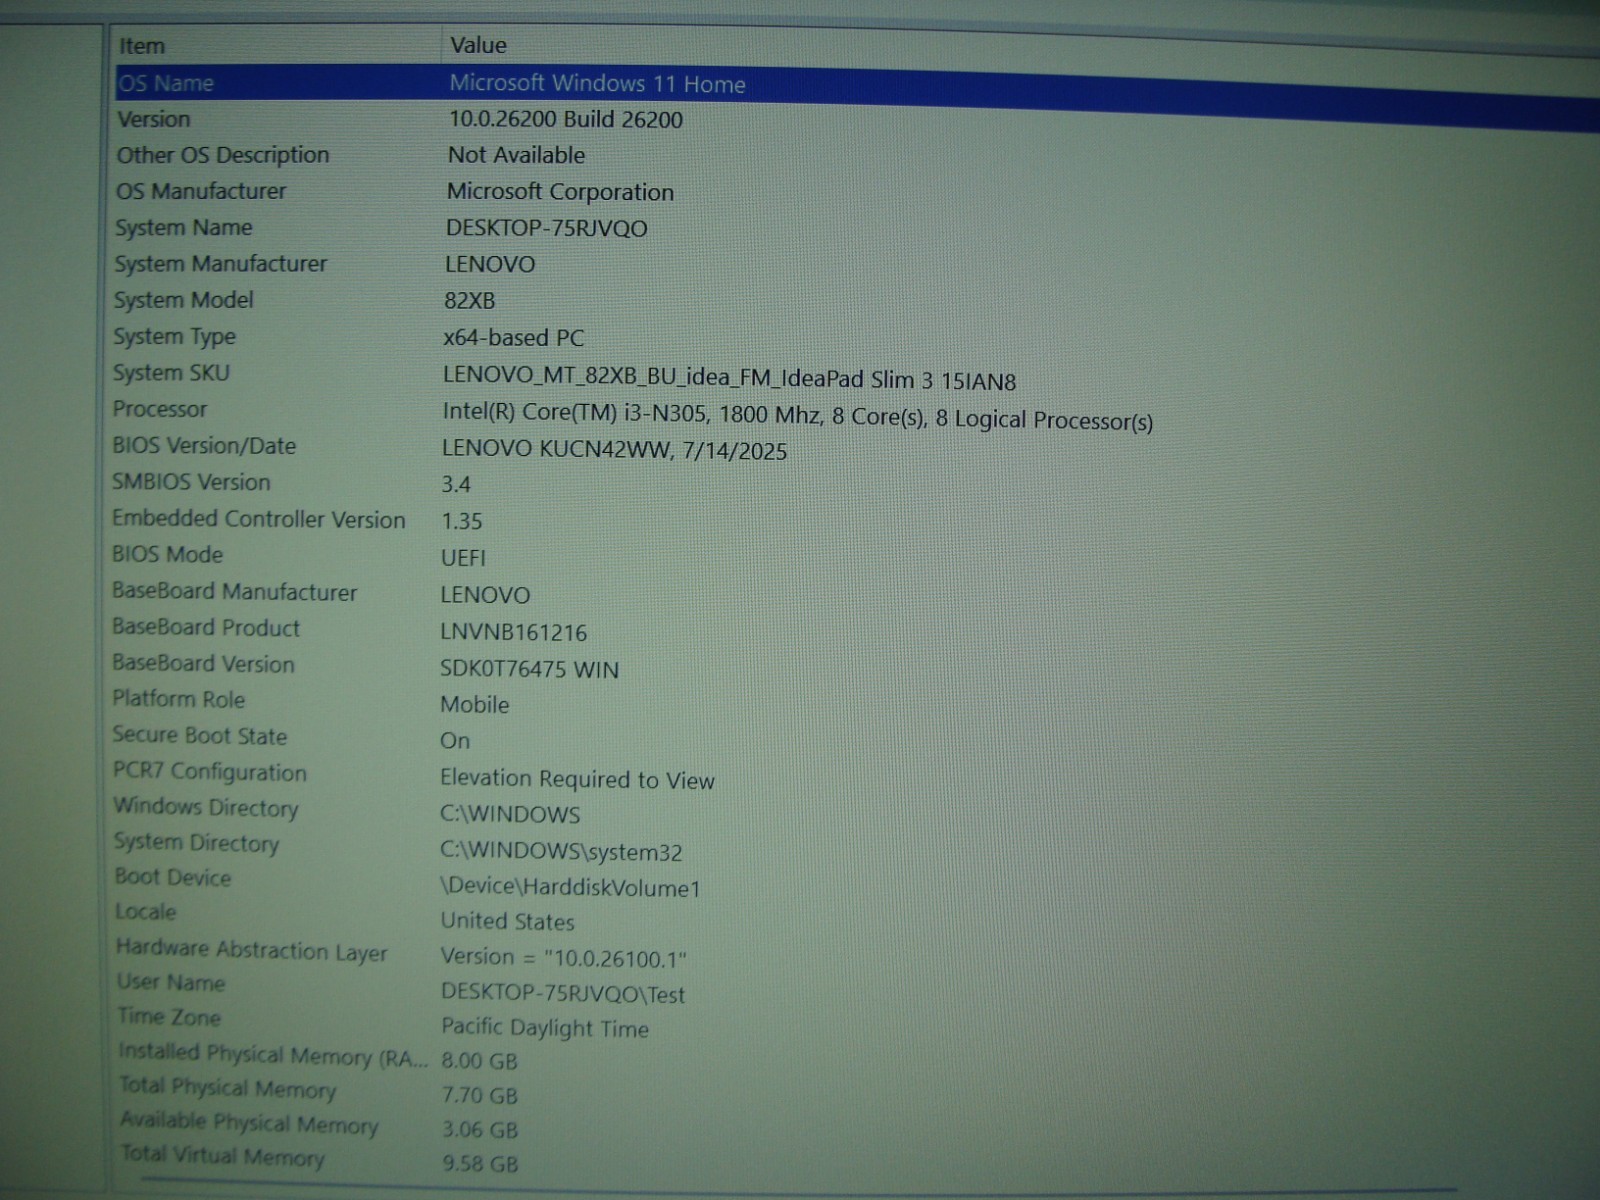Image resolution: width=1600 pixels, height=1200 pixels.
Task: Click the 3.06 GB value
Action: 480,1130
